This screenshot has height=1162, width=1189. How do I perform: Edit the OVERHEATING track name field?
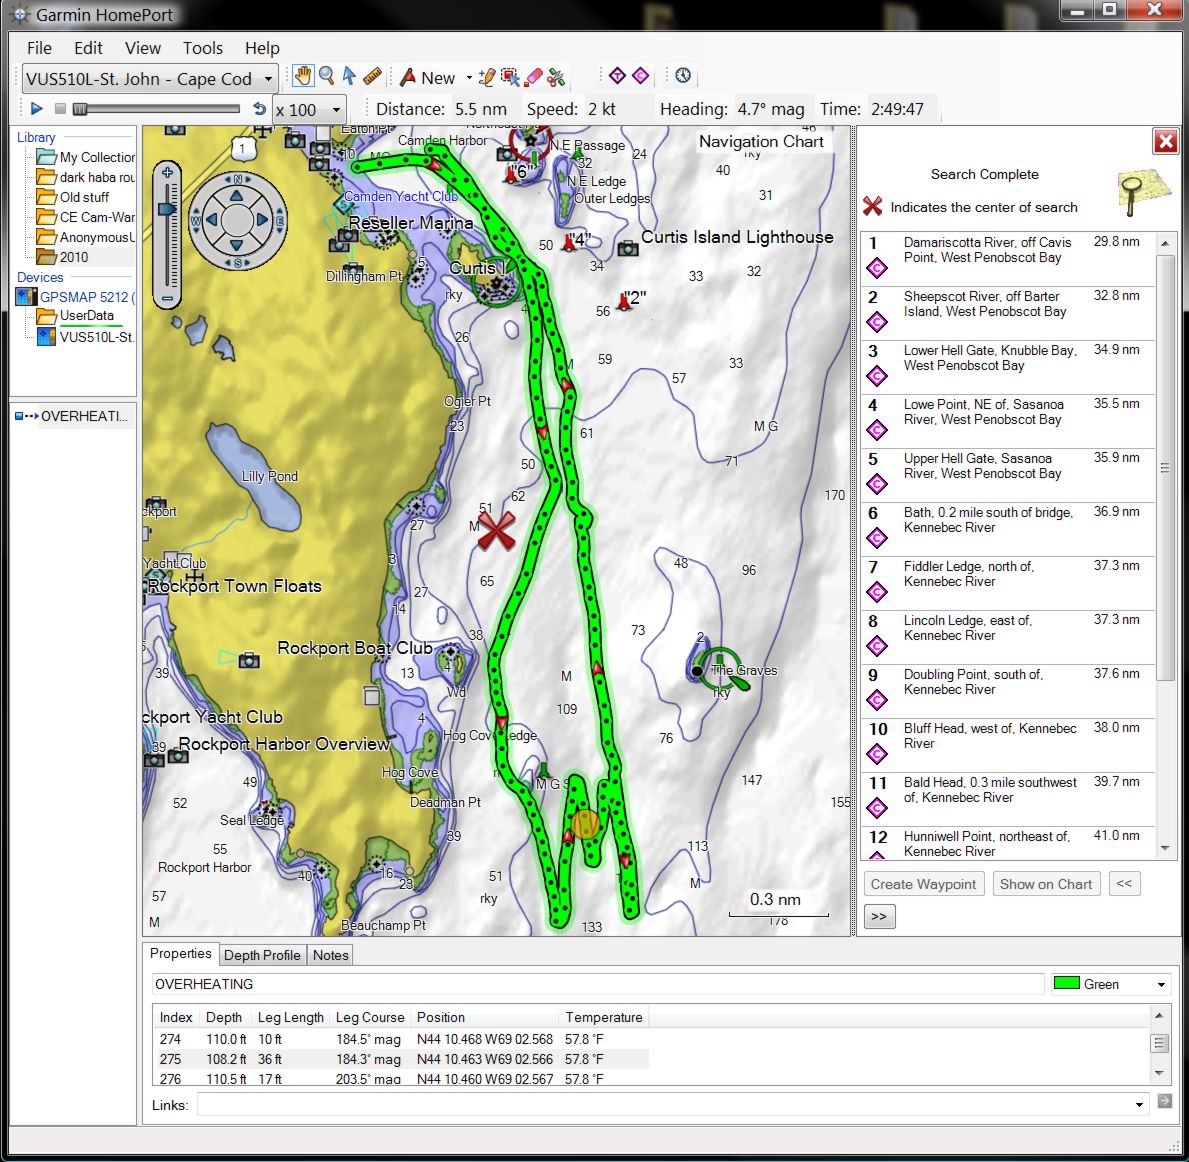(x=598, y=985)
